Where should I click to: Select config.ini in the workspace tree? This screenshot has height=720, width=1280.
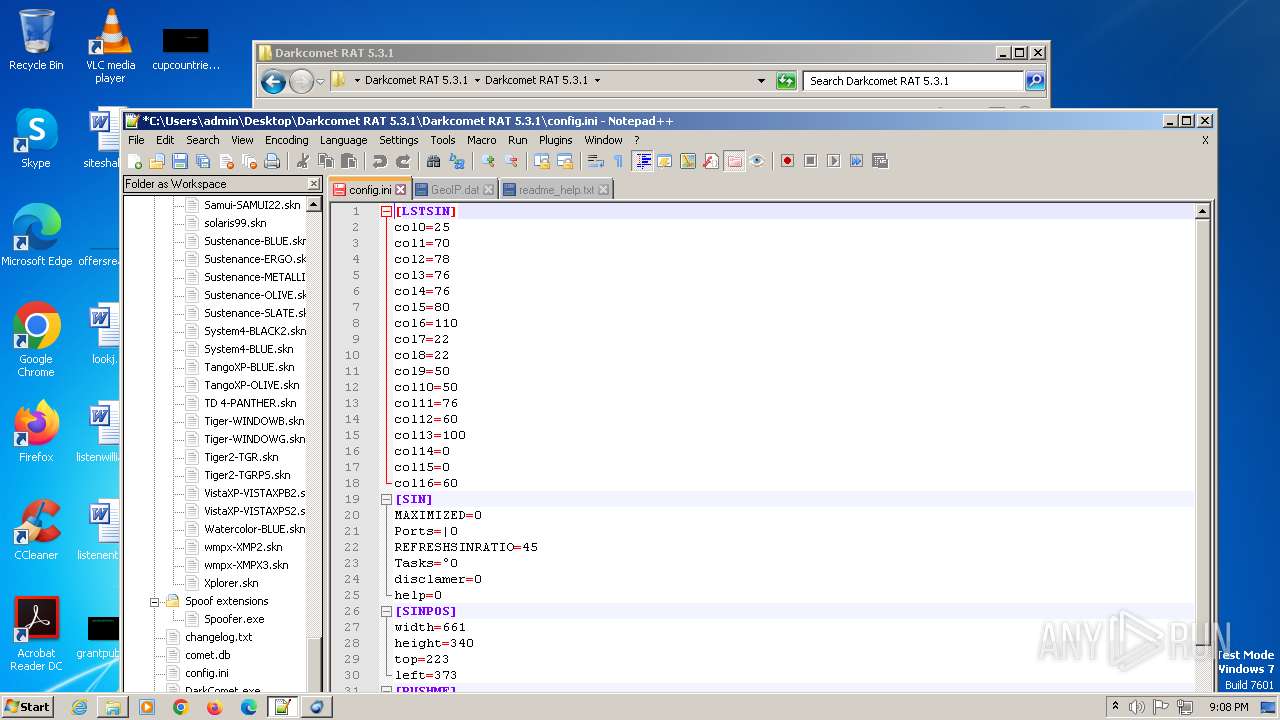pyautogui.click(x=206, y=673)
